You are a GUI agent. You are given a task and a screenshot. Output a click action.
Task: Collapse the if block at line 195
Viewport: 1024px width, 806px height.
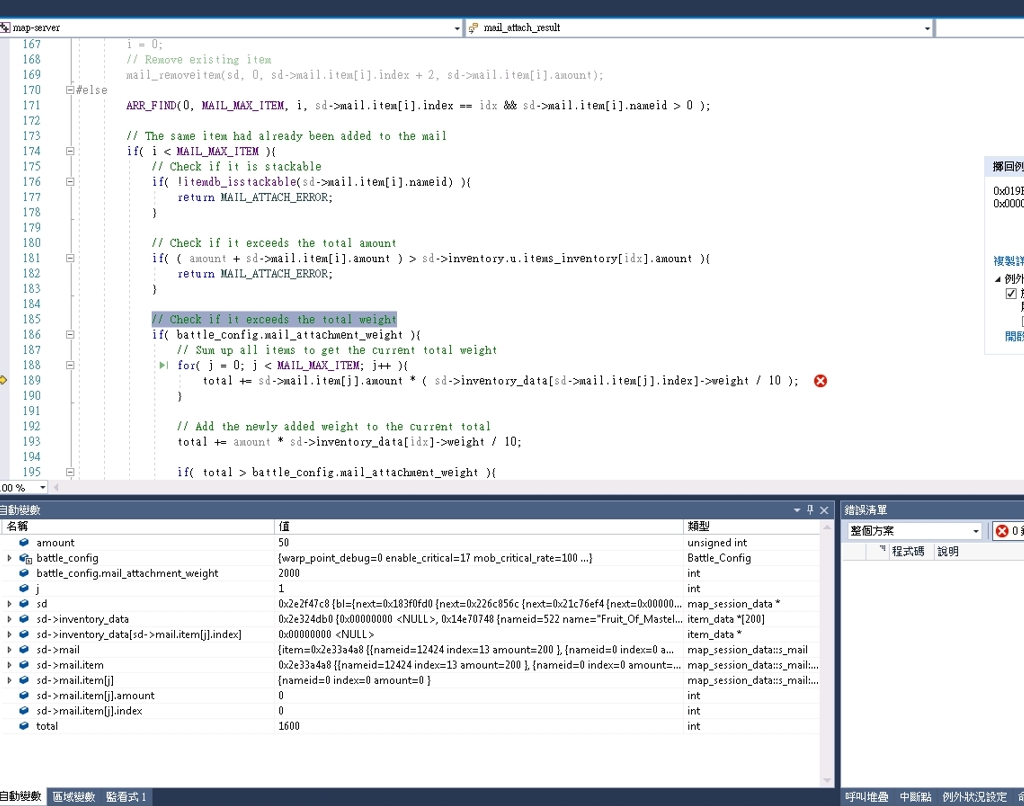(x=70, y=472)
